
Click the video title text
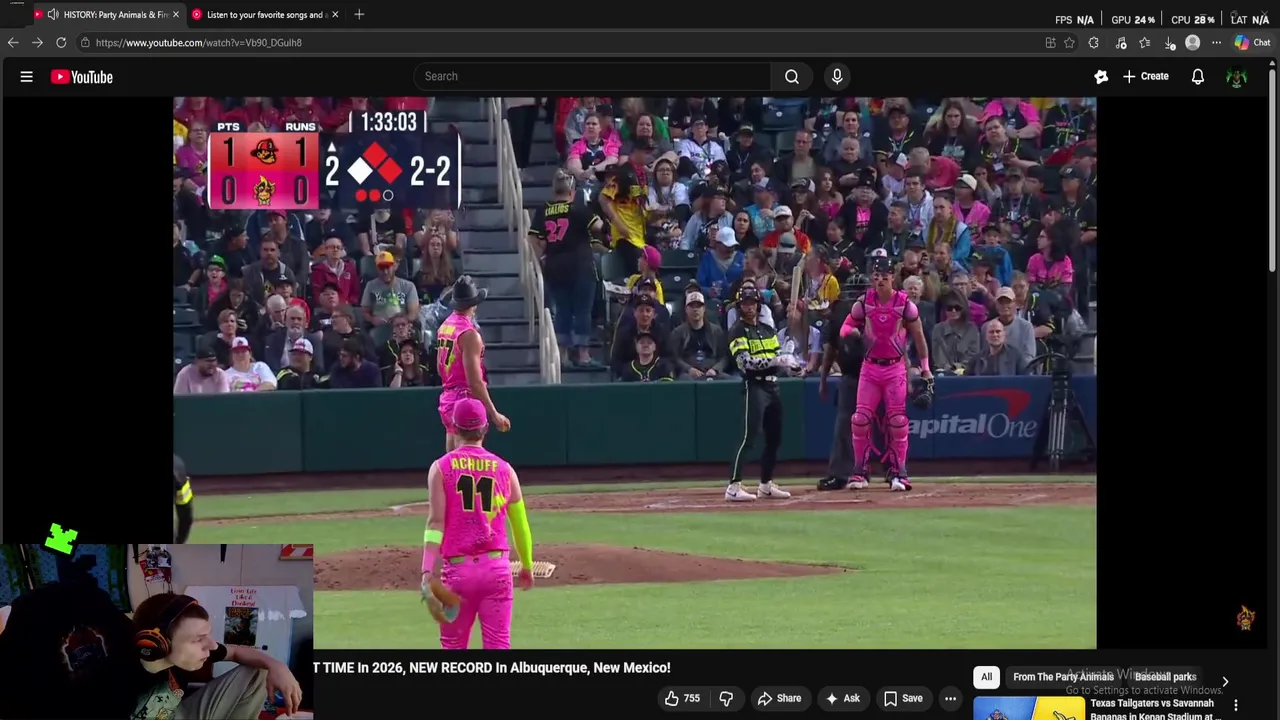491,667
